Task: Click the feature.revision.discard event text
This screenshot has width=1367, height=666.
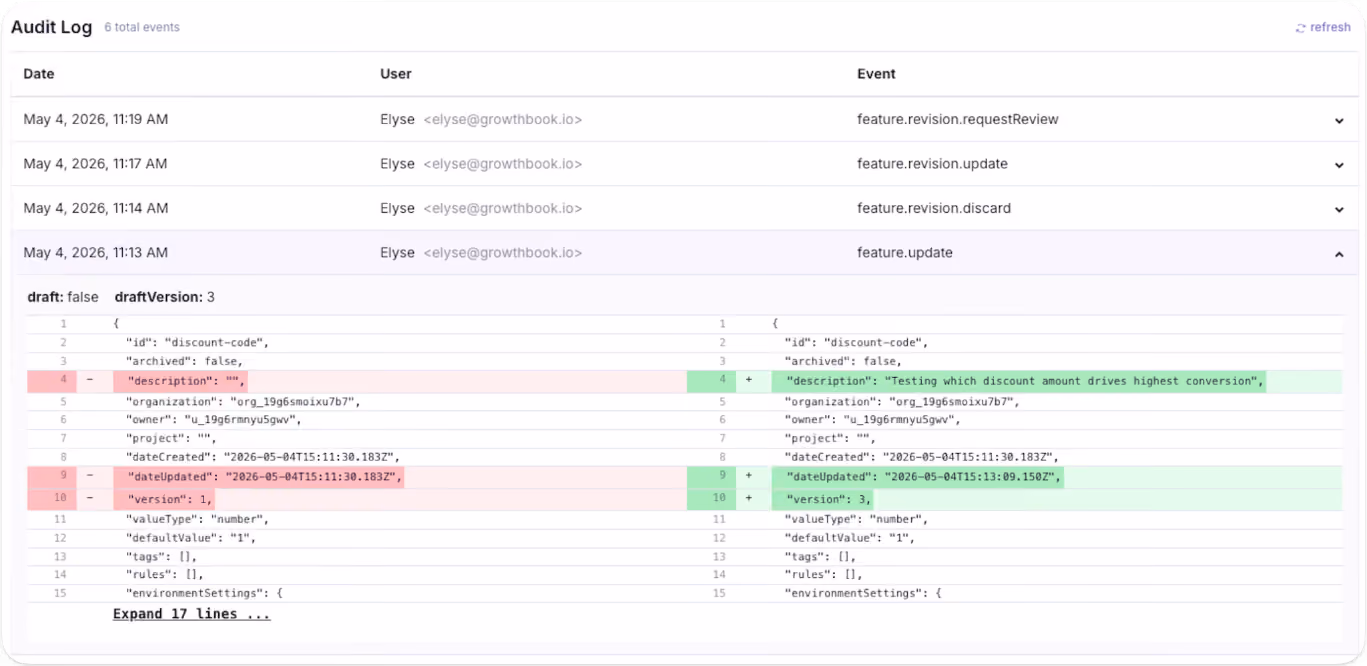Action: (x=934, y=208)
